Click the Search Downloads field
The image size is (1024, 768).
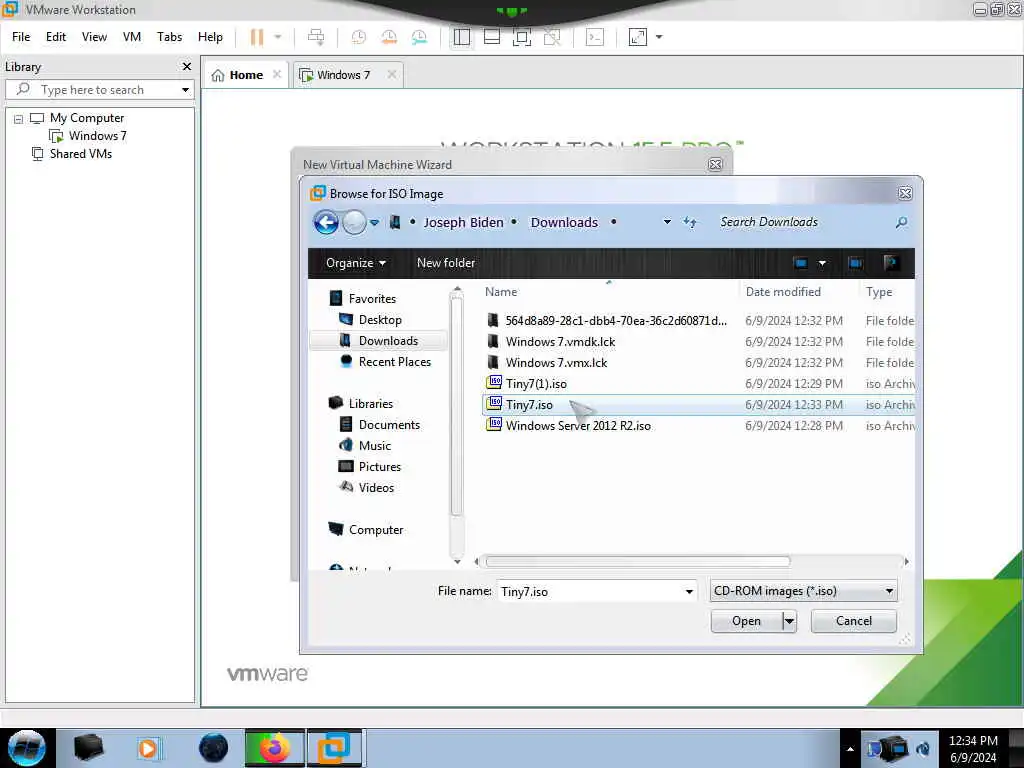[x=803, y=222]
